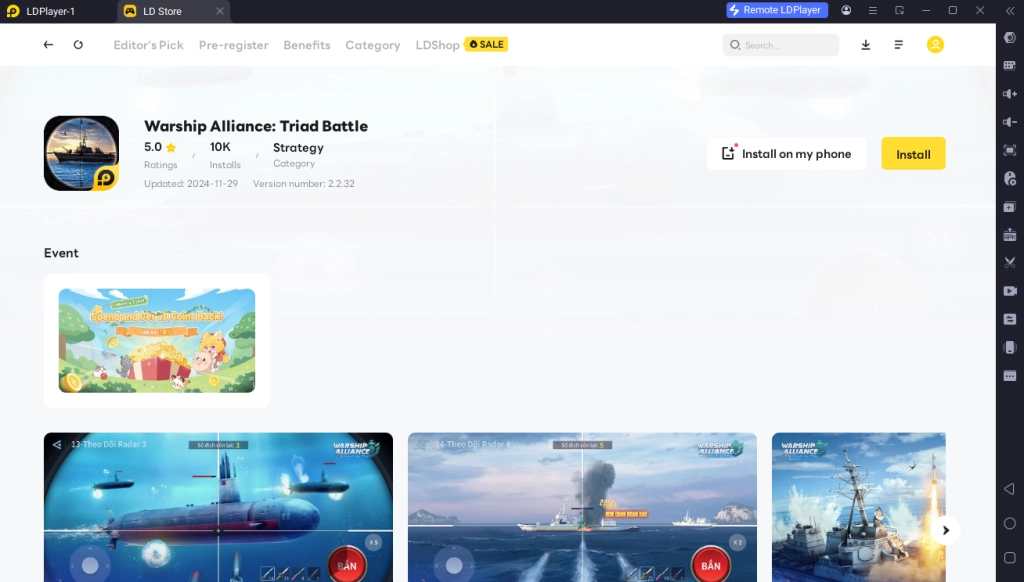Expand more sidebar tools via ellipsis icon
Screen dimensions: 1024x582
pos(1010,375)
